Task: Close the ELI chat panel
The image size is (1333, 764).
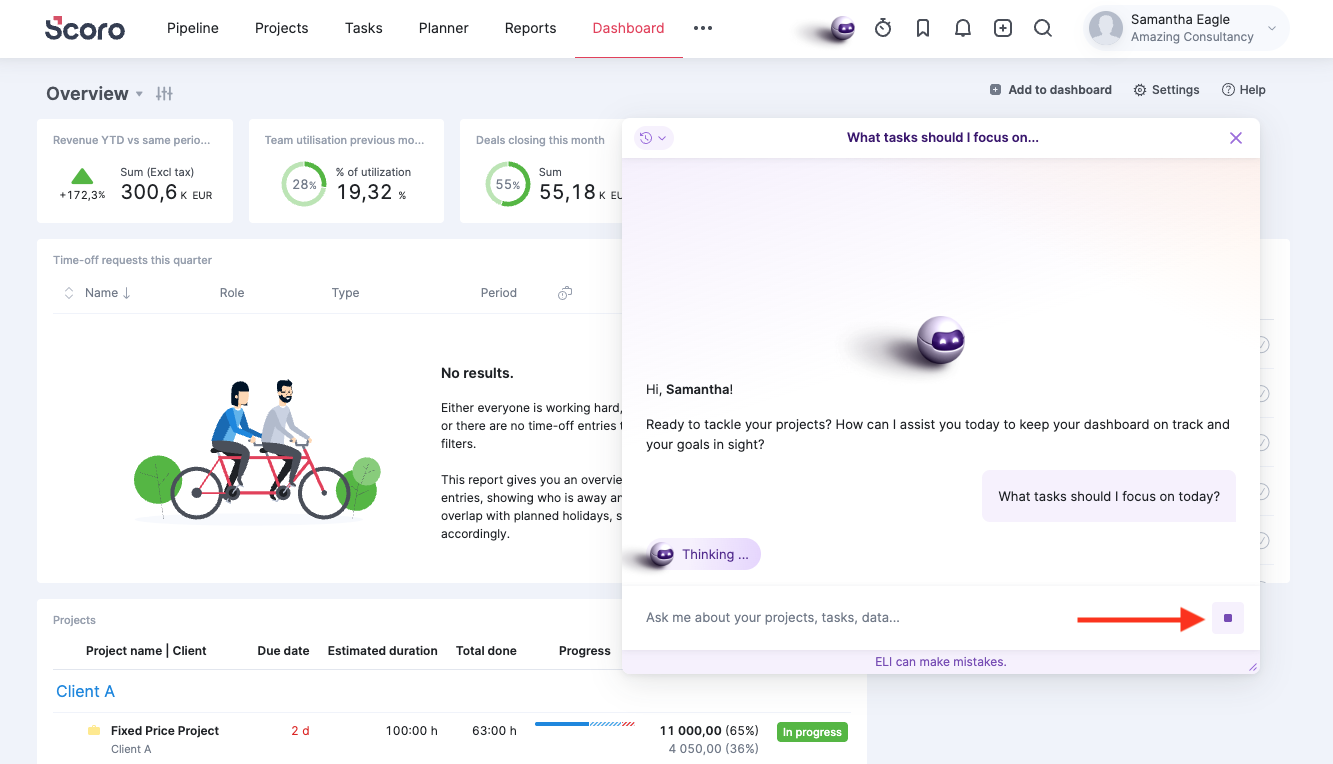Action: (x=1236, y=138)
